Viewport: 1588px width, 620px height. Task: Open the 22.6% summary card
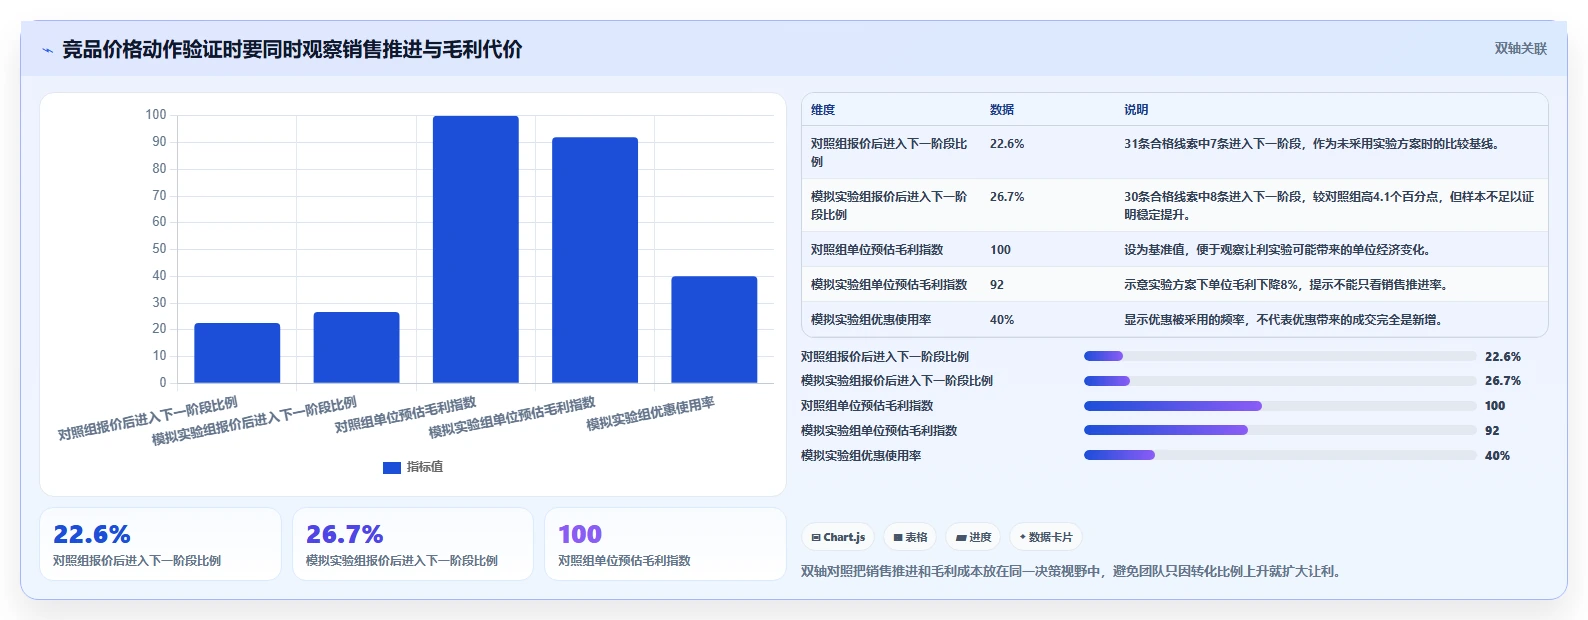pyautogui.click(x=161, y=544)
